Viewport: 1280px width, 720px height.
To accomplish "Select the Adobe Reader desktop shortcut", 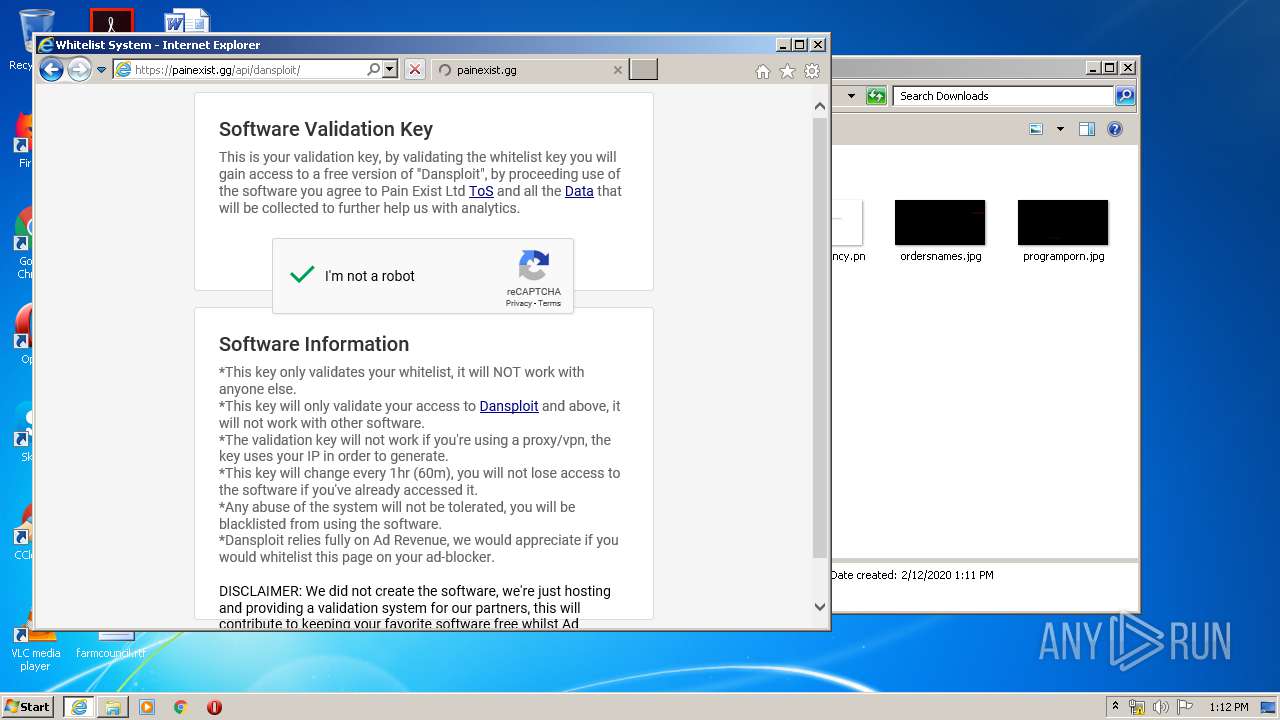I will point(111,20).
